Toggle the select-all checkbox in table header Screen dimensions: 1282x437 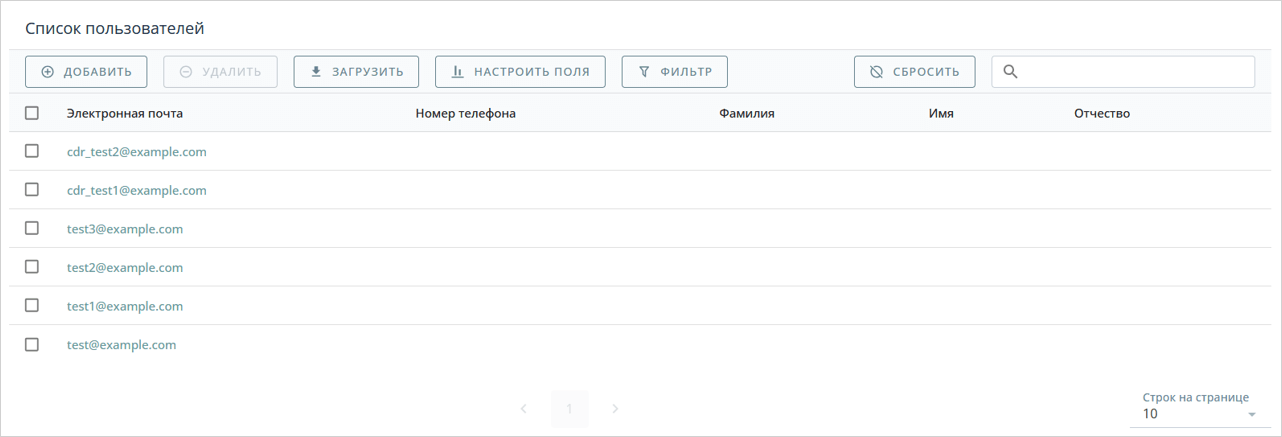(x=32, y=113)
